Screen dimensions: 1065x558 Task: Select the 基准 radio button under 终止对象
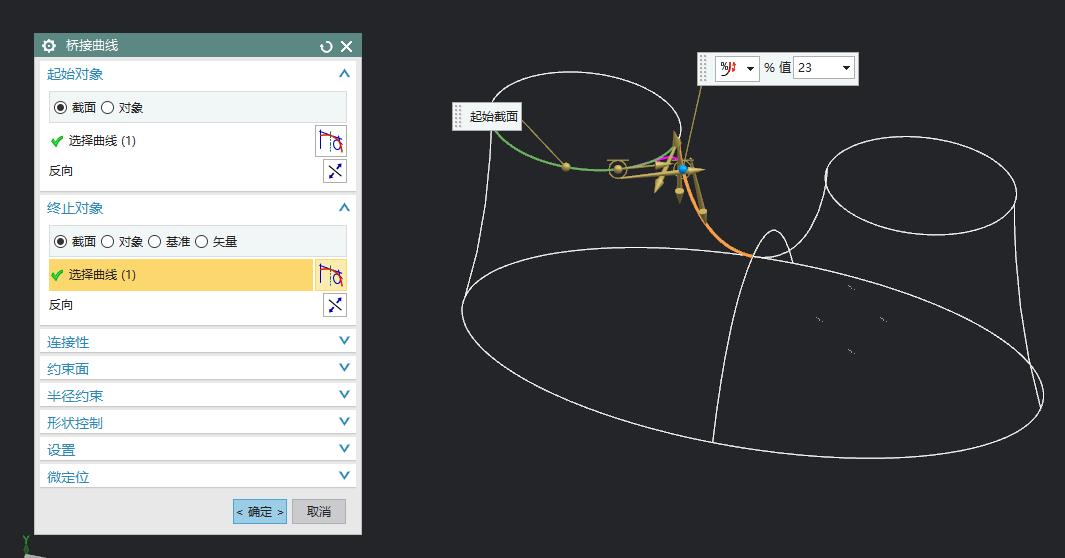pos(155,241)
